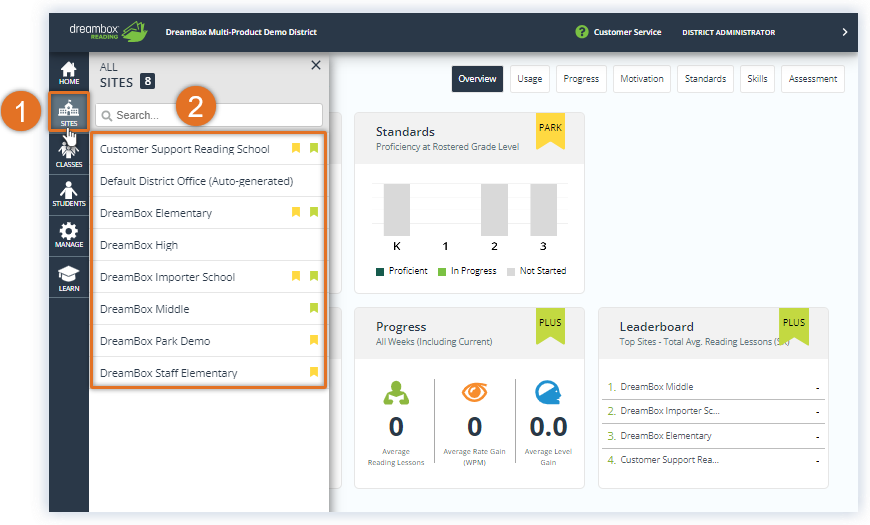The height and width of the screenshot is (525, 870).
Task: Open DreamBox Importer Sc... in Leaderboard
Action: tap(670, 411)
